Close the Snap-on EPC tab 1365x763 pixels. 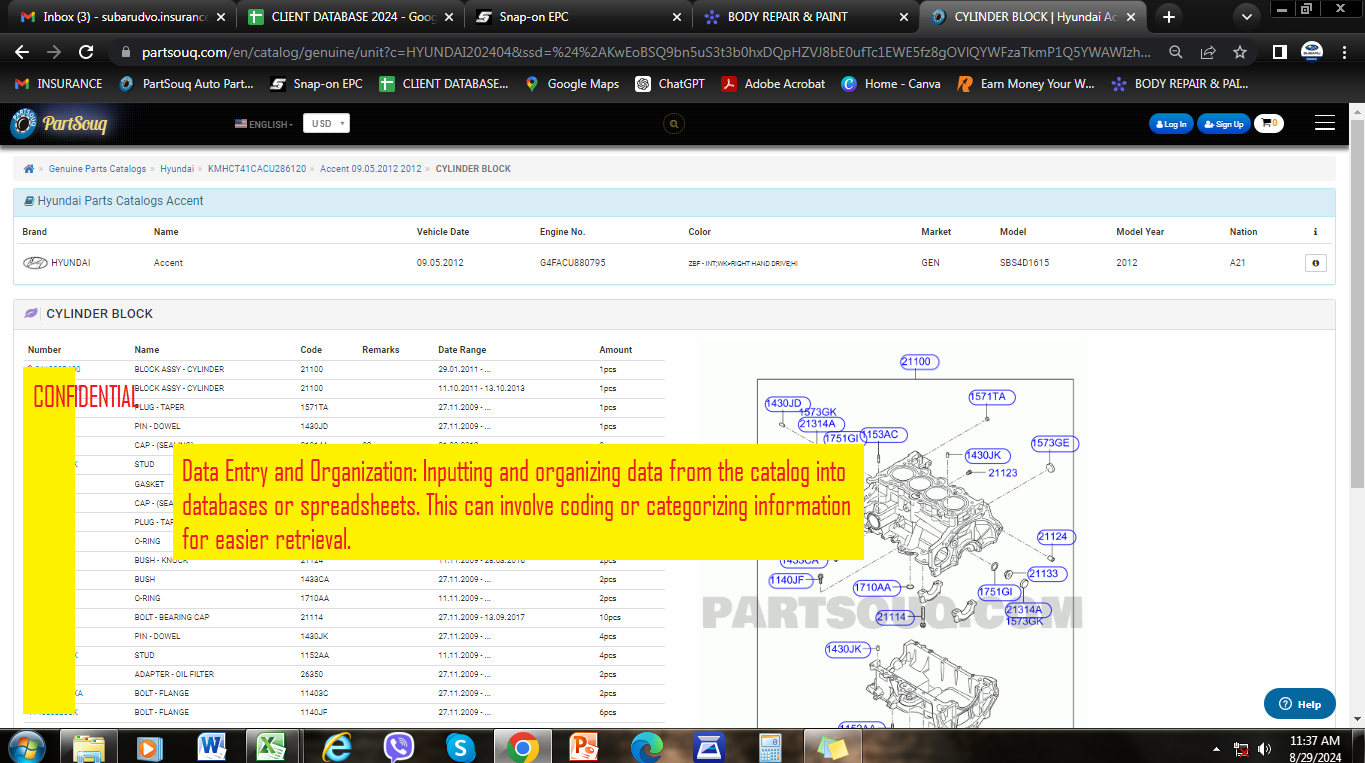click(675, 17)
